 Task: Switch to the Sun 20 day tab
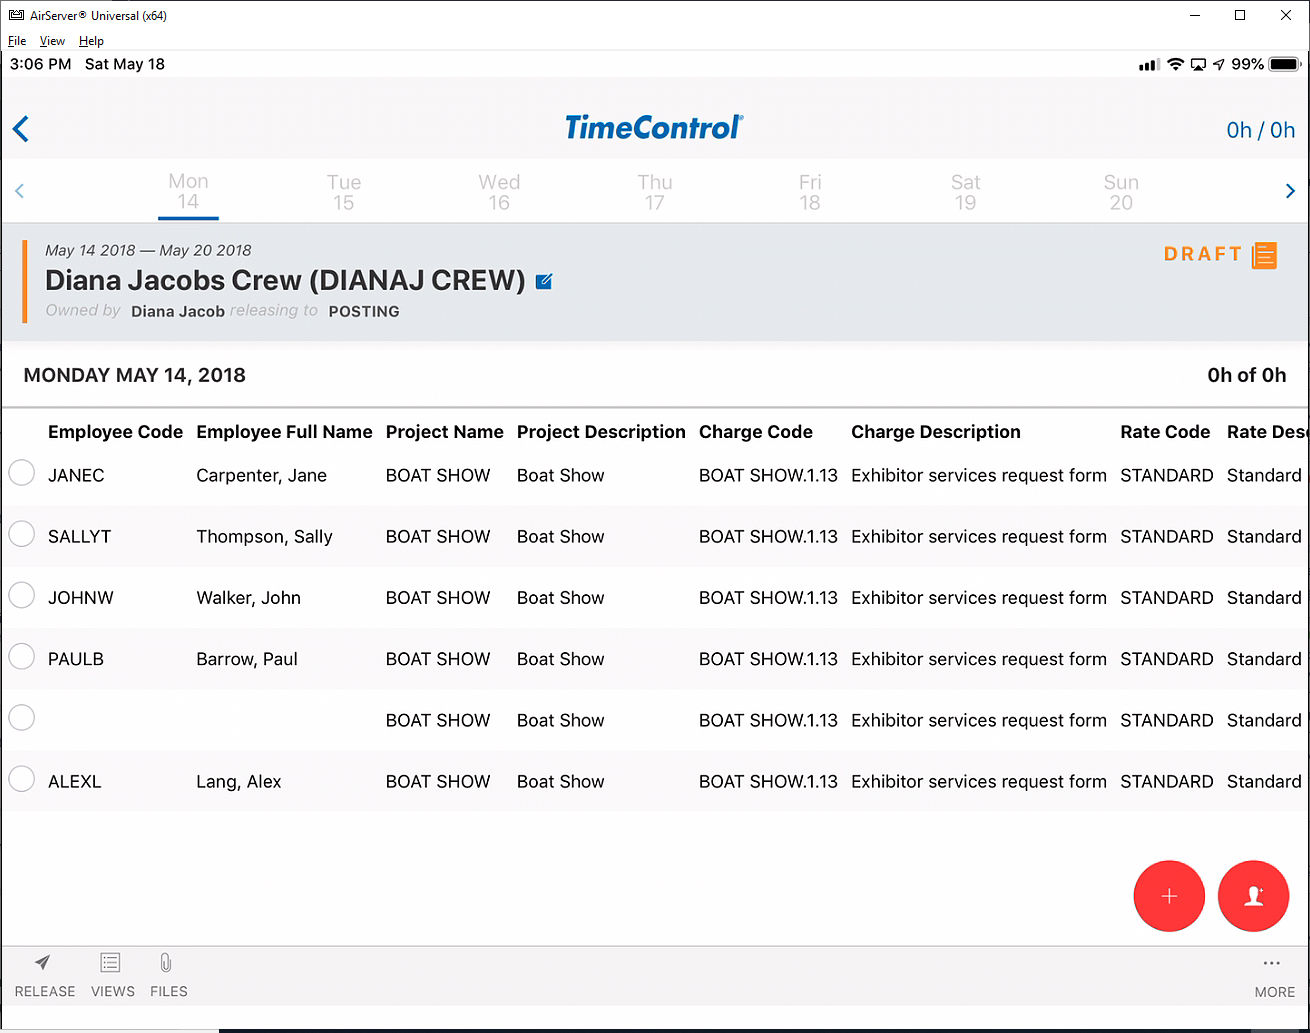pos(1121,192)
